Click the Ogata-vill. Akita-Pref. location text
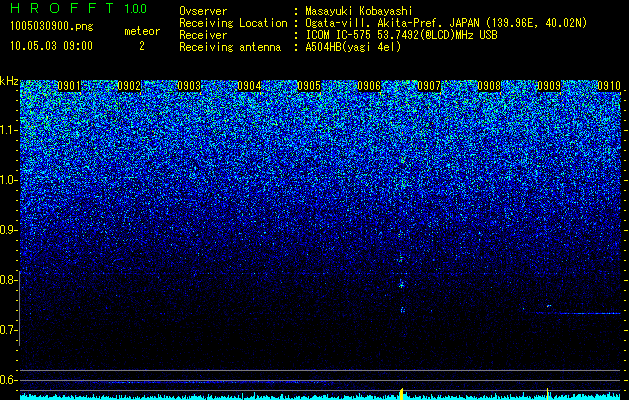Viewport: 629px width, 400px height. 446,23
